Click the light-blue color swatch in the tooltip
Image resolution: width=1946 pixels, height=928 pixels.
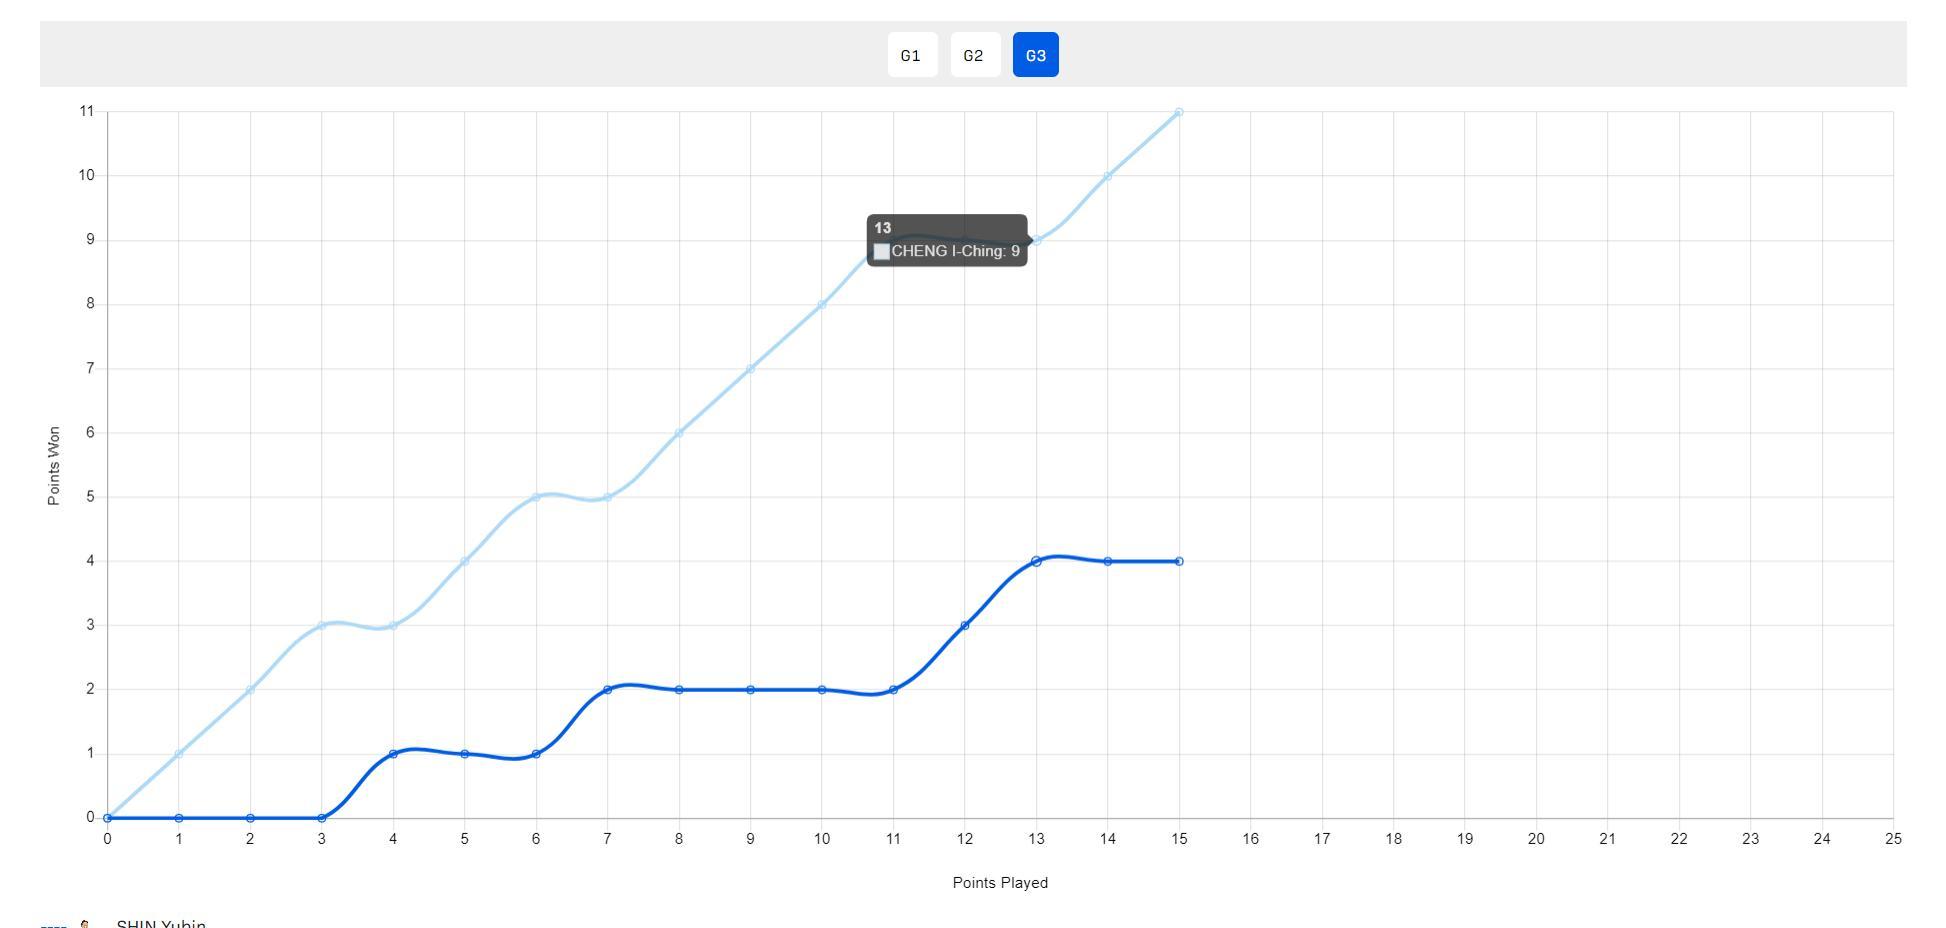[881, 252]
